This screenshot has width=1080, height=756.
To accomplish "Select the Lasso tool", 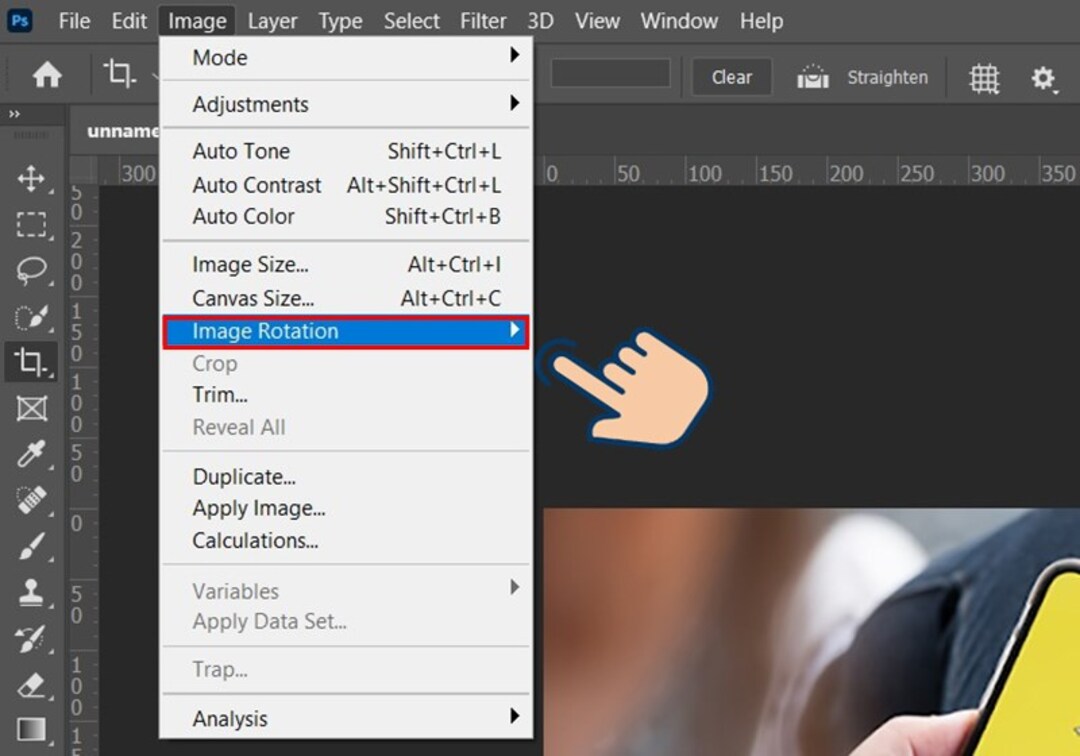I will pos(31,271).
